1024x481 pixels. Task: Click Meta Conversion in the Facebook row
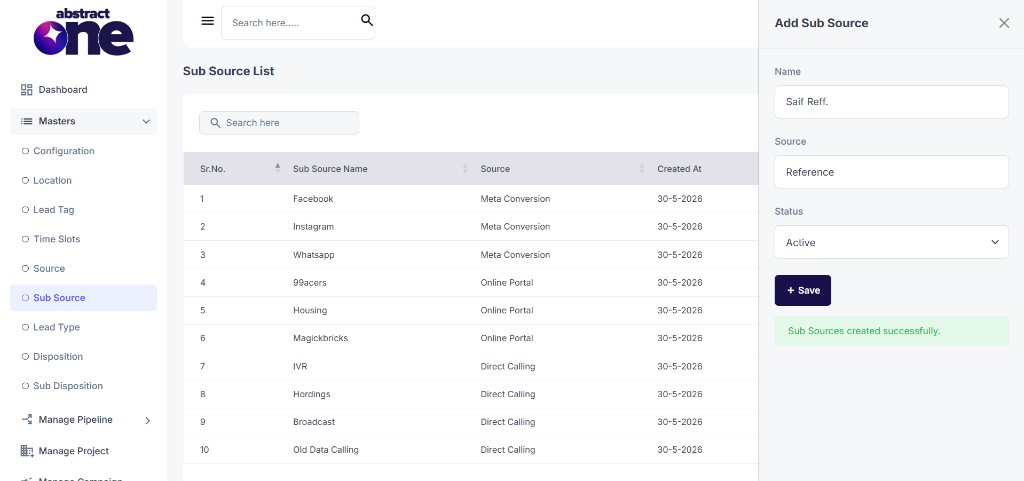click(x=515, y=198)
